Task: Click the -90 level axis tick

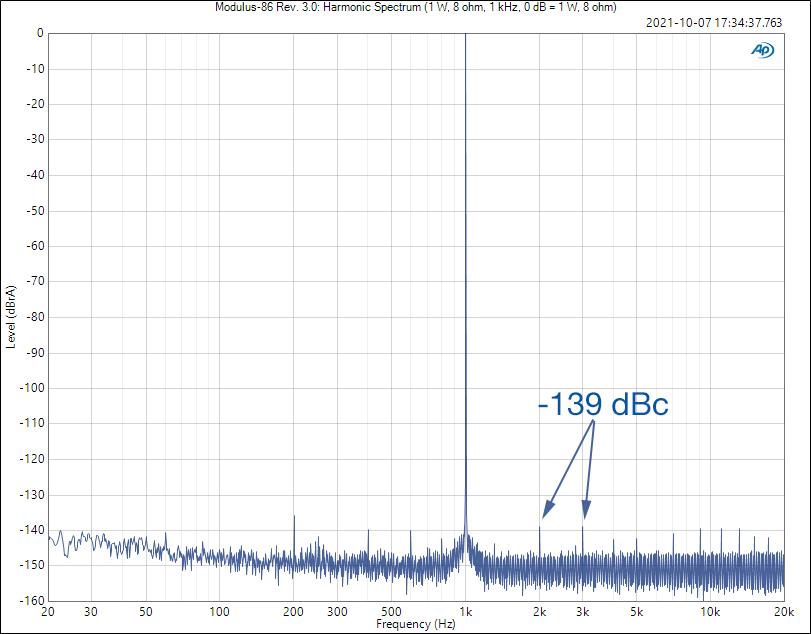Action: tap(35, 353)
